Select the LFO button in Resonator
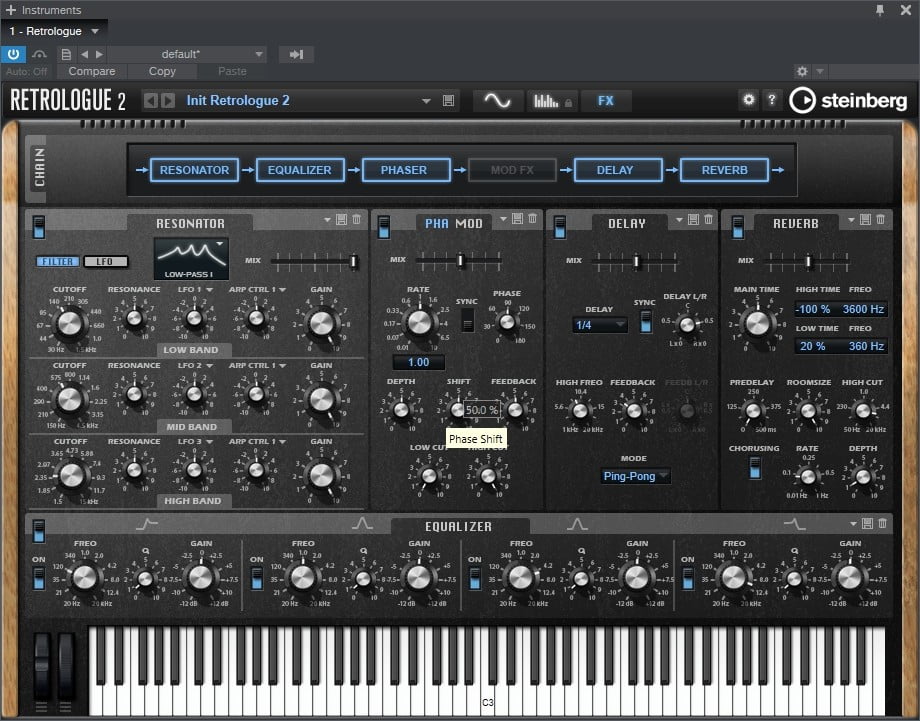This screenshot has height=721, width=920. 106,262
